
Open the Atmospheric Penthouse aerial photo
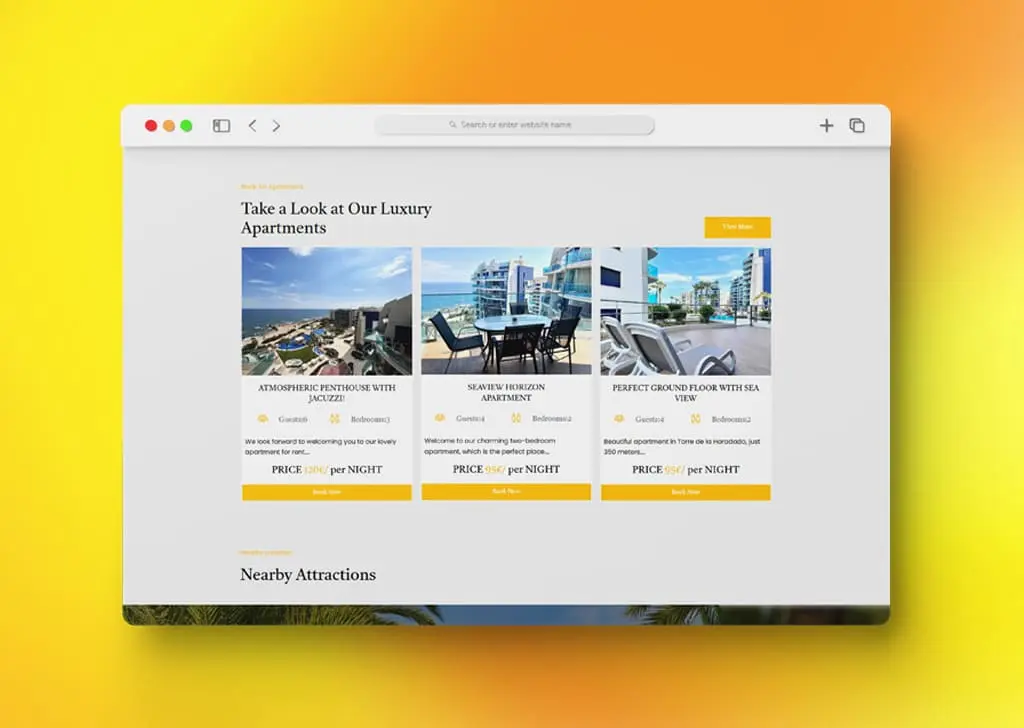click(x=326, y=311)
